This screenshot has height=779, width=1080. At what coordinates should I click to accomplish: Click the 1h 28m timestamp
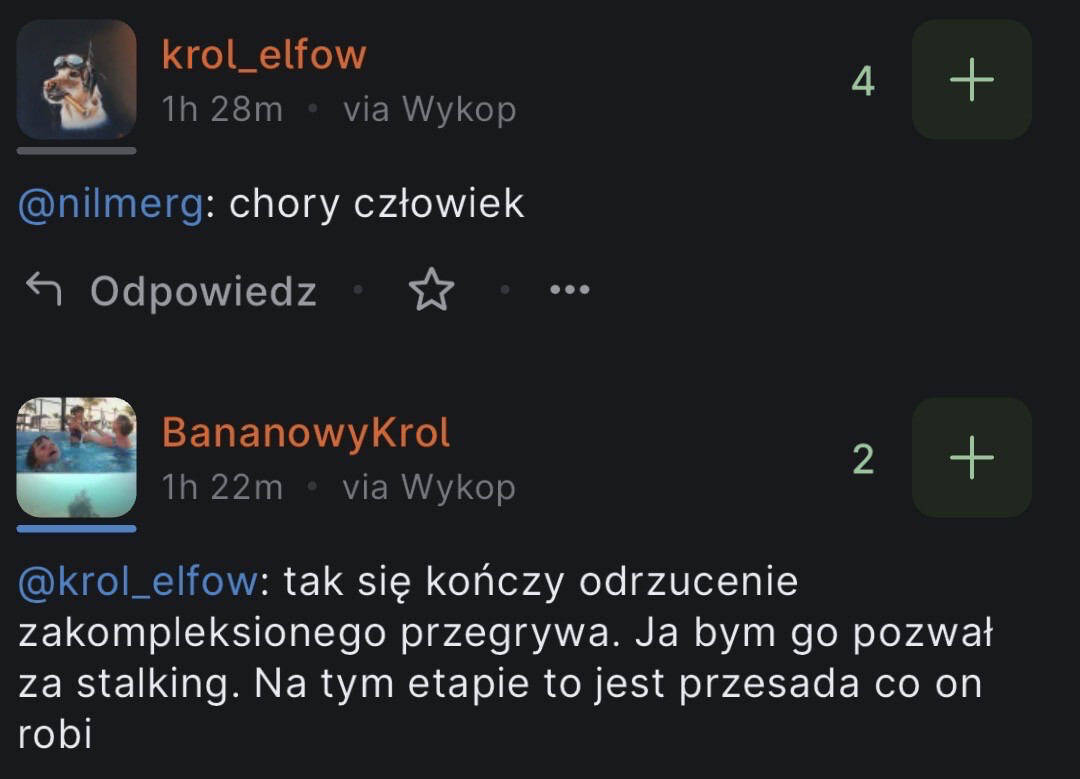click(222, 109)
